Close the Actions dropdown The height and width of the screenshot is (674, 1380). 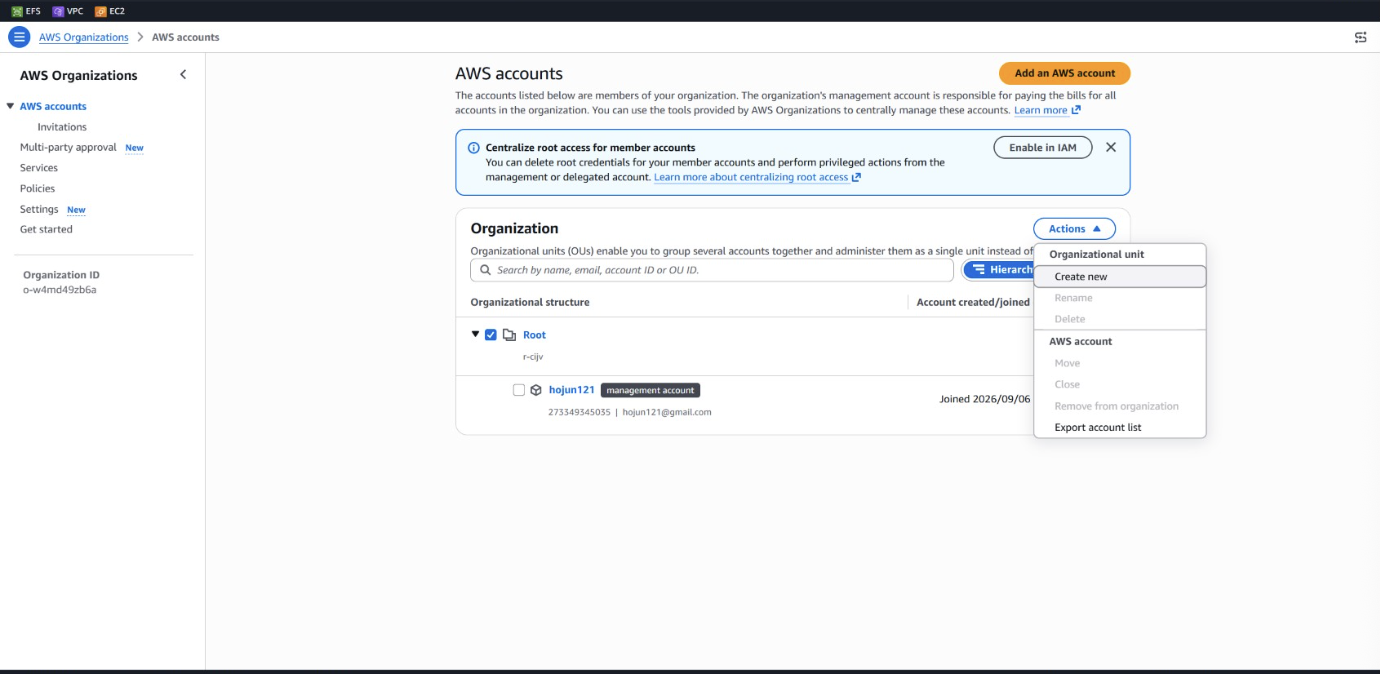(x=1074, y=229)
